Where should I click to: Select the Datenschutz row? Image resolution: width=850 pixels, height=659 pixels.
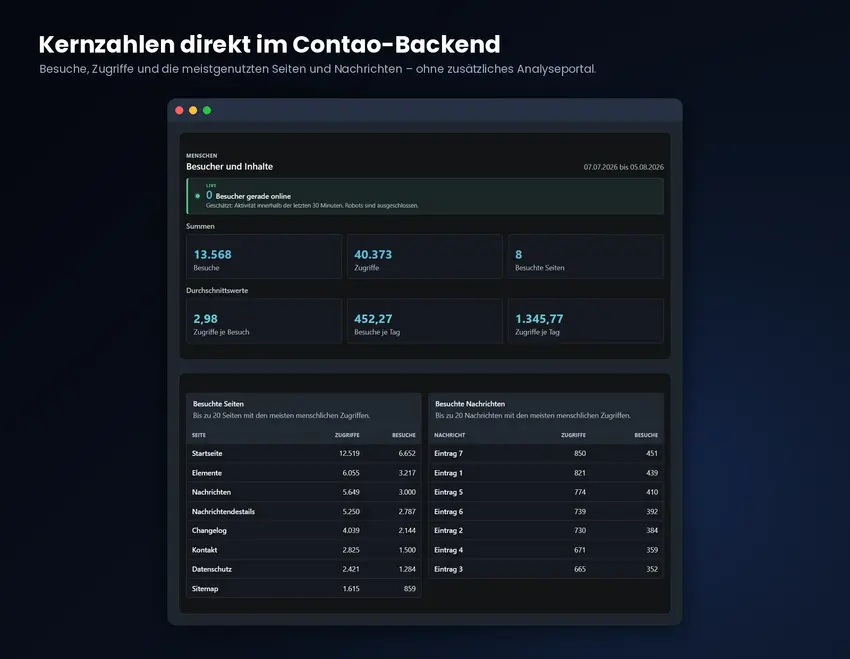(304, 570)
